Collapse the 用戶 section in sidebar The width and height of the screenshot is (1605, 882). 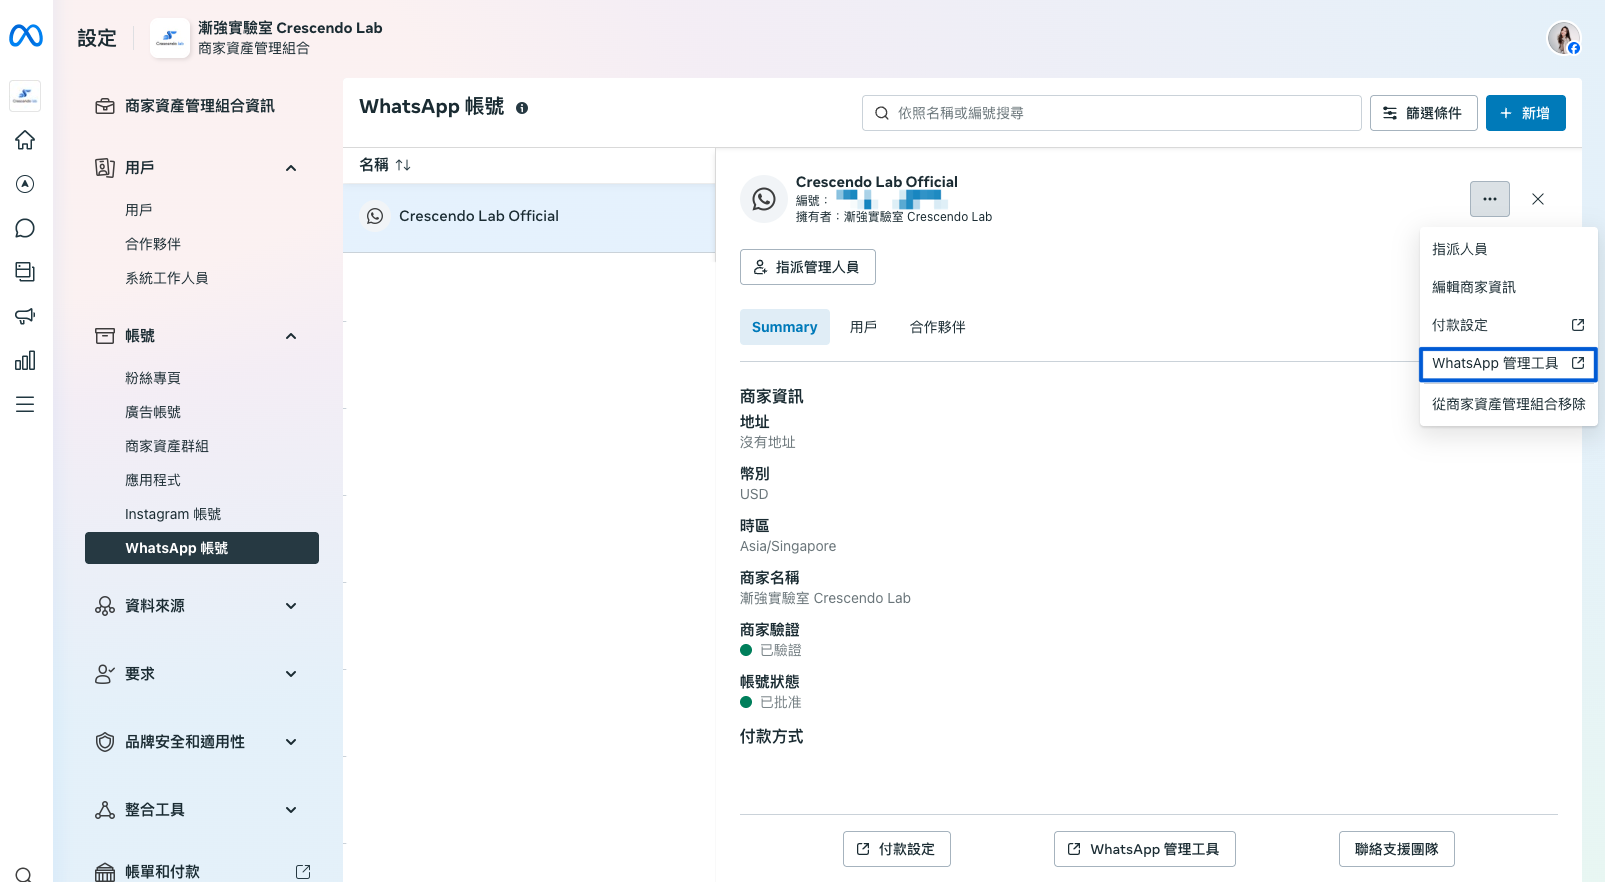291,168
